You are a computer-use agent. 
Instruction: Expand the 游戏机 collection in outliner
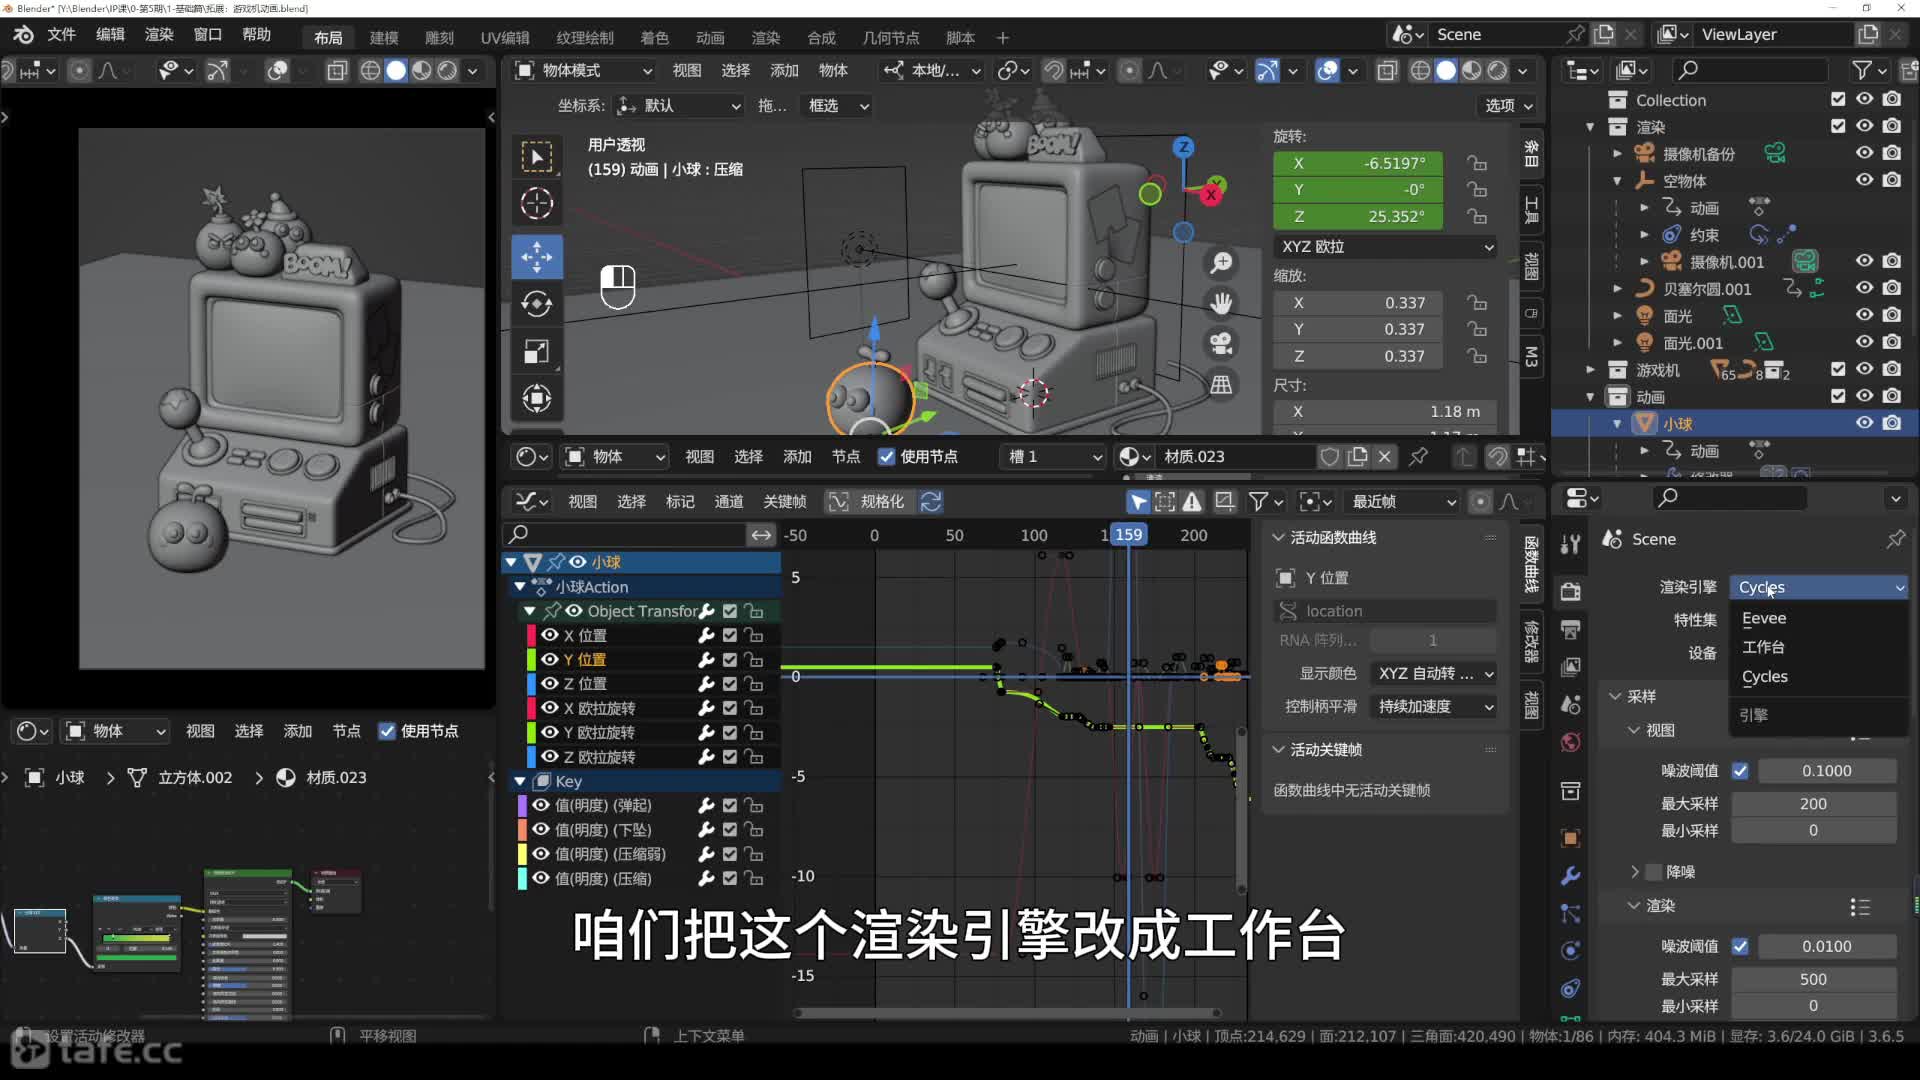tap(1590, 370)
